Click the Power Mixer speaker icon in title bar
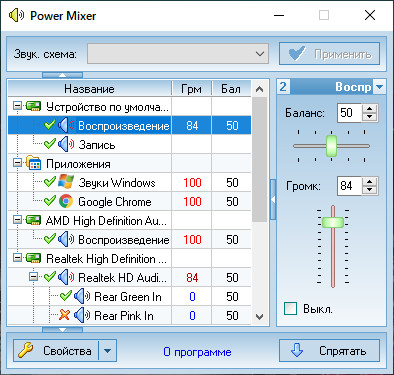 (x=16, y=15)
